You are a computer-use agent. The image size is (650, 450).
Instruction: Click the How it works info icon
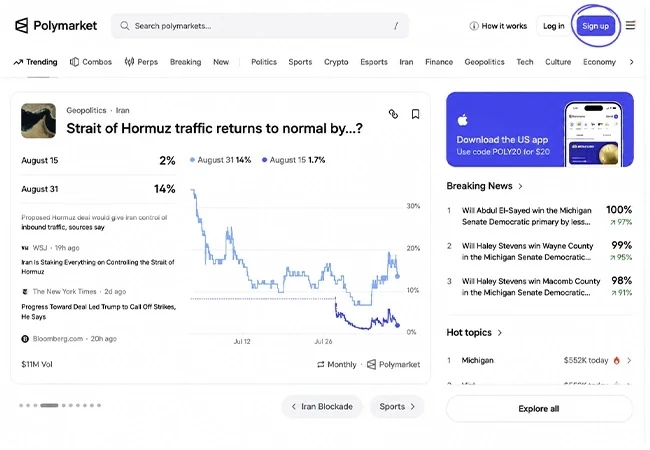(474, 26)
